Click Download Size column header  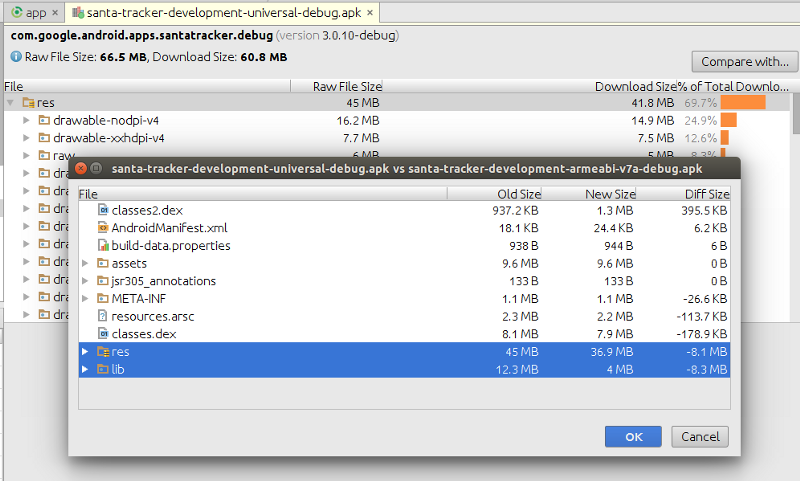tap(530, 86)
